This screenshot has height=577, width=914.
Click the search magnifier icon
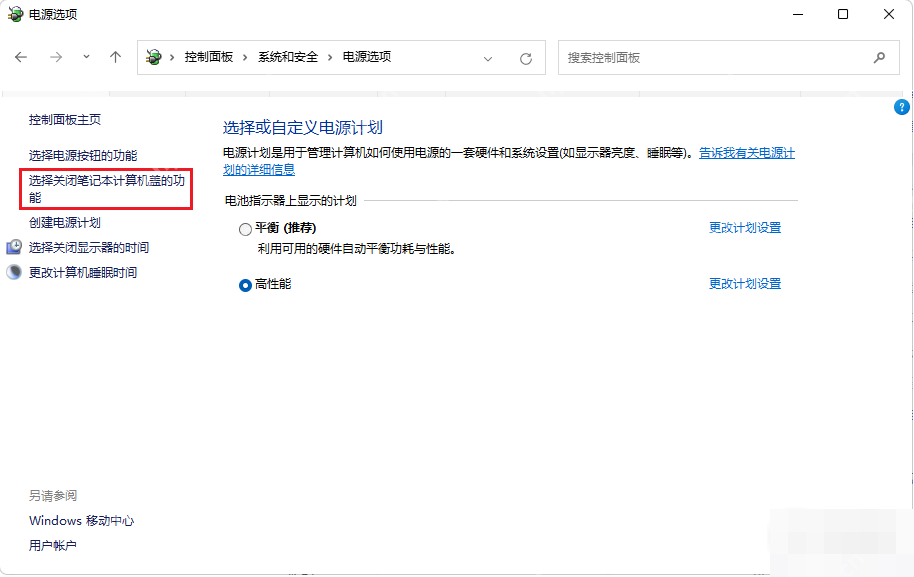[x=880, y=57]
